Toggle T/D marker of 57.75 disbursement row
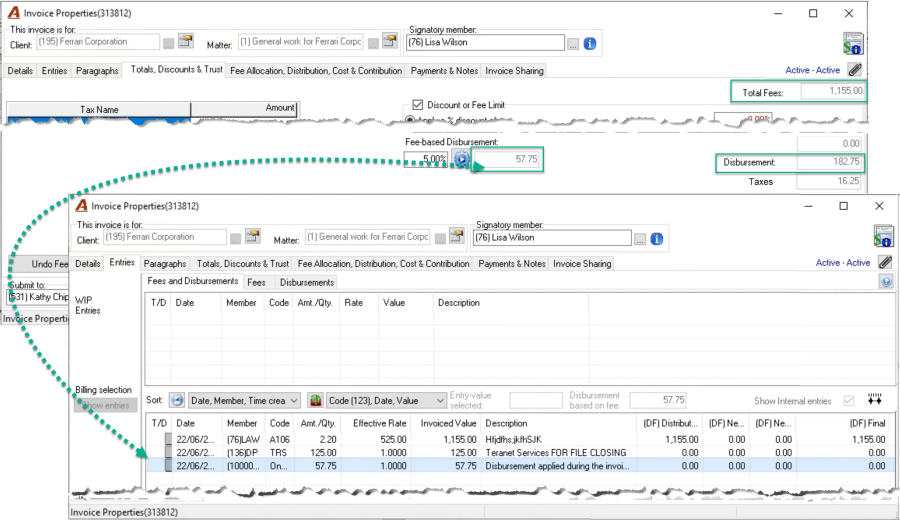Image resolution: width=900 pixels, height=520 pixels. pos(168,465)
